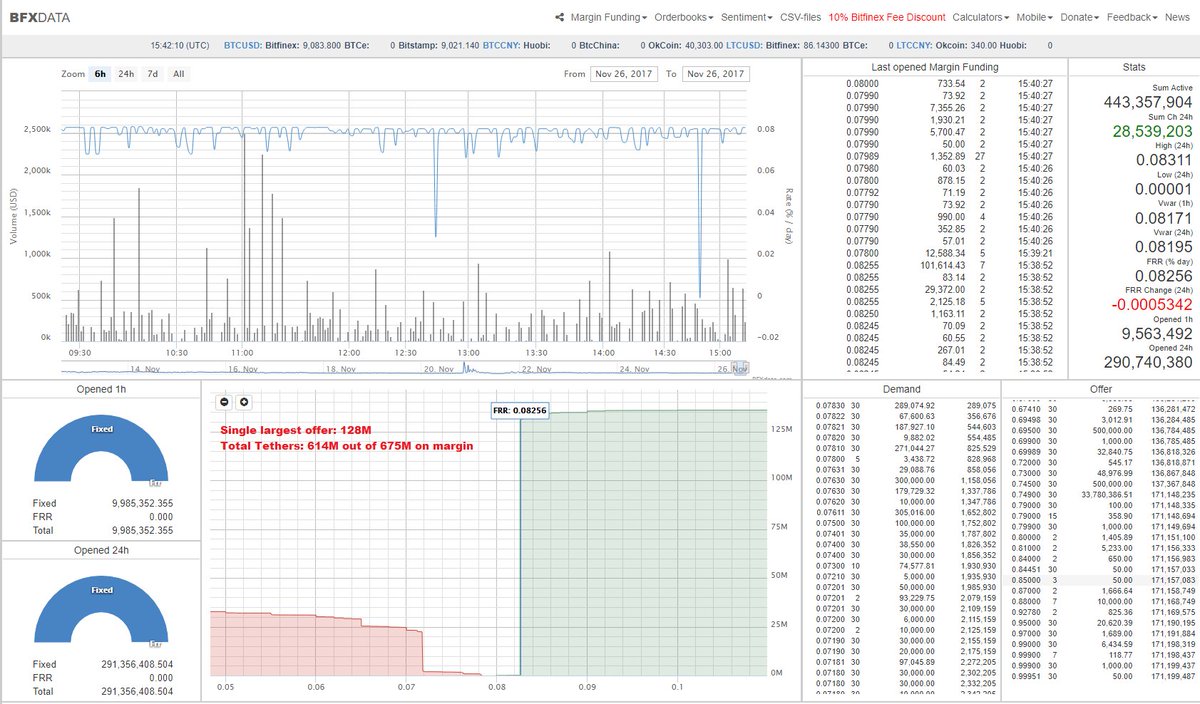Open the Sentiment dropdown menu
1200x704 pixels.
coord(746,18)
